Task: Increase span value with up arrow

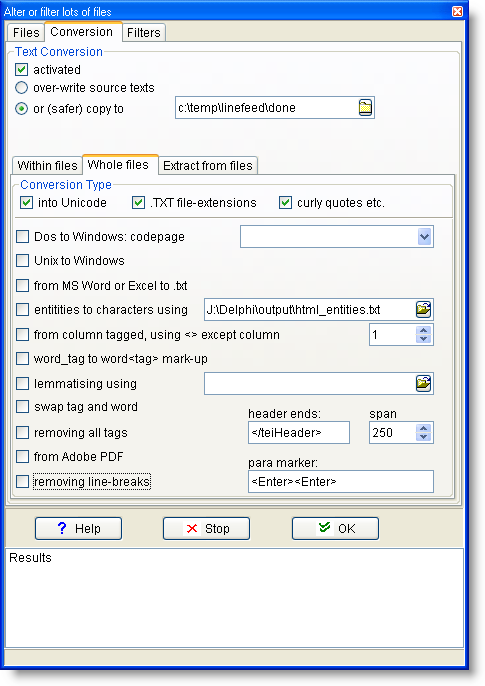Action: pos(423,428)
